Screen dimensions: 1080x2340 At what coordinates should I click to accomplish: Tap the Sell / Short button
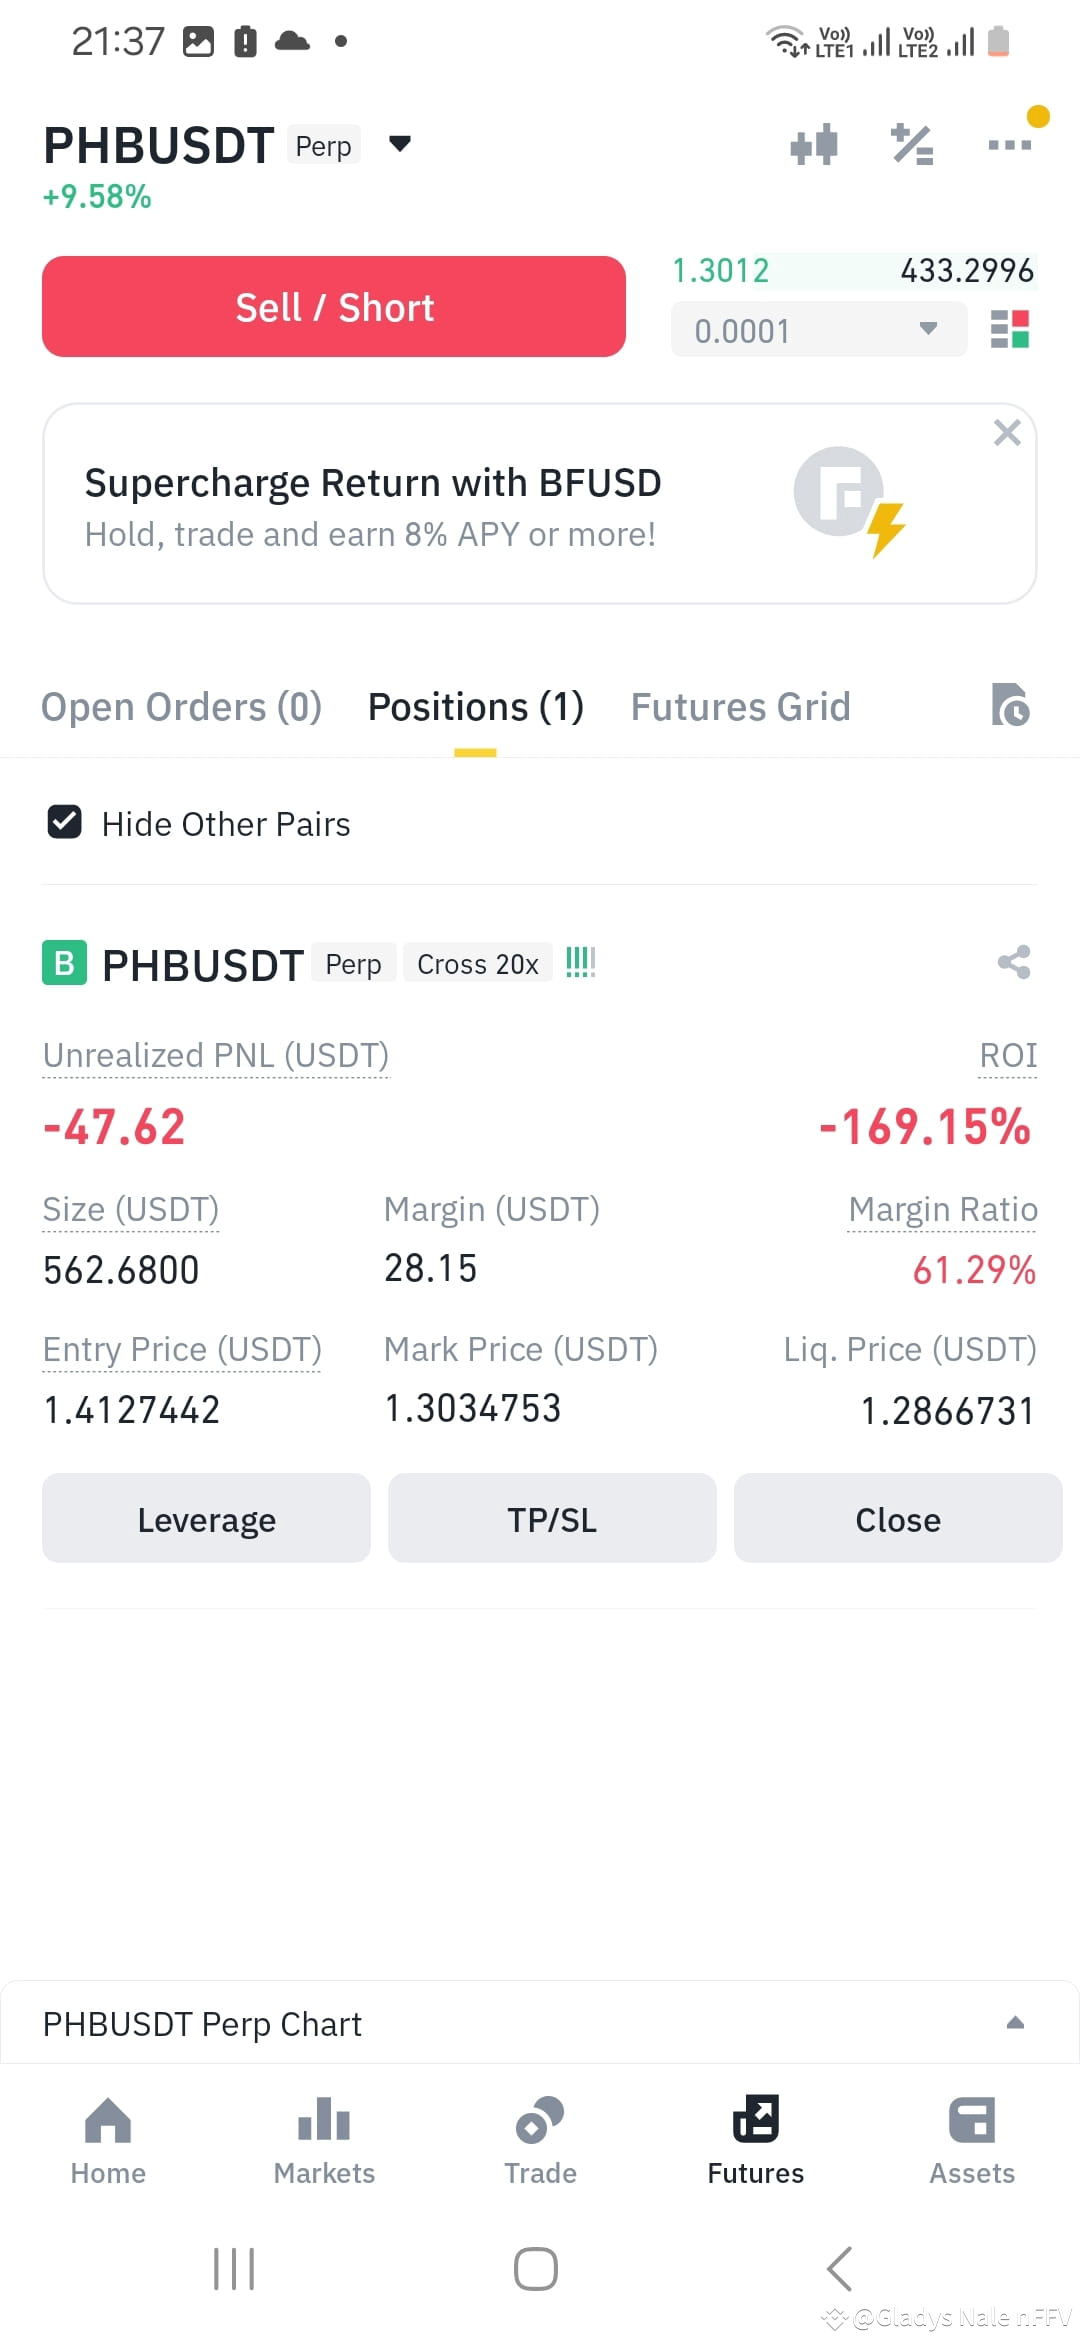(334, 306)
